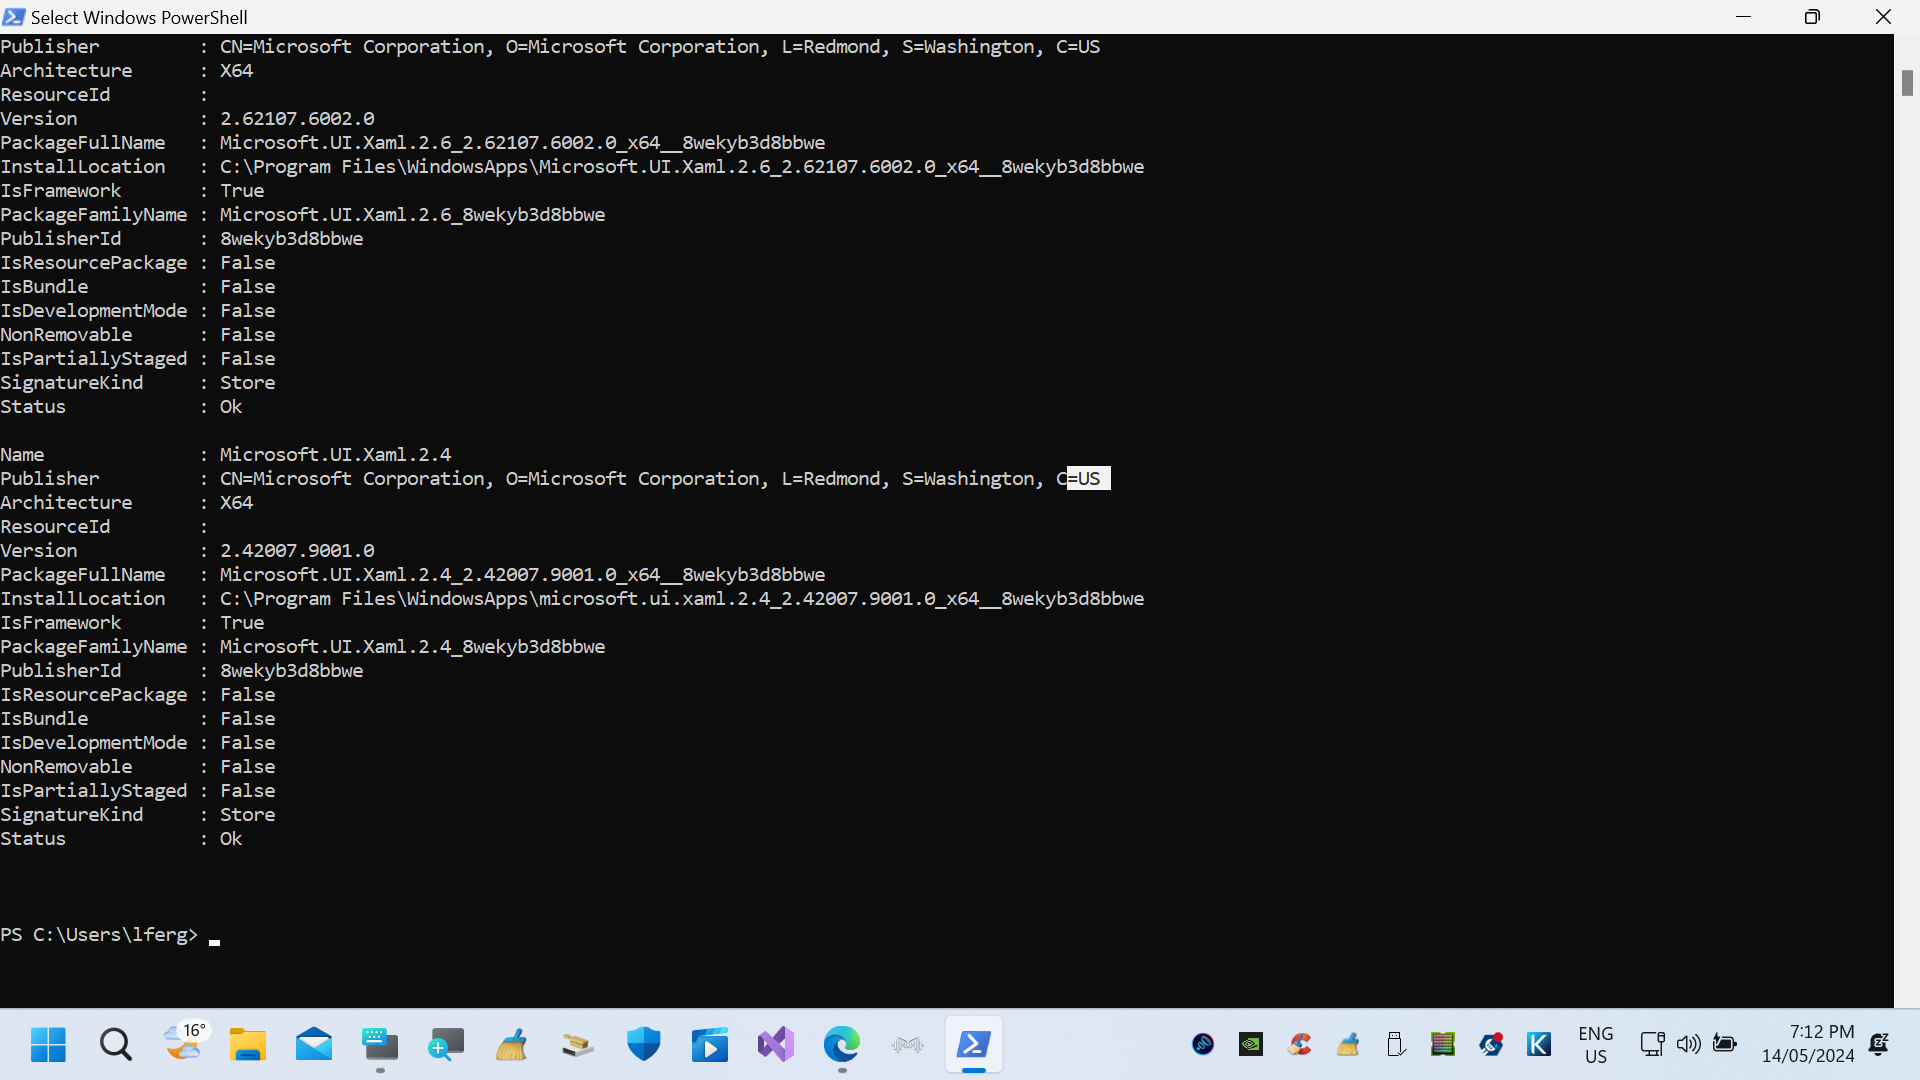
Task: Open the Mail app from taskbar
Action: (x=314, y=1045)
